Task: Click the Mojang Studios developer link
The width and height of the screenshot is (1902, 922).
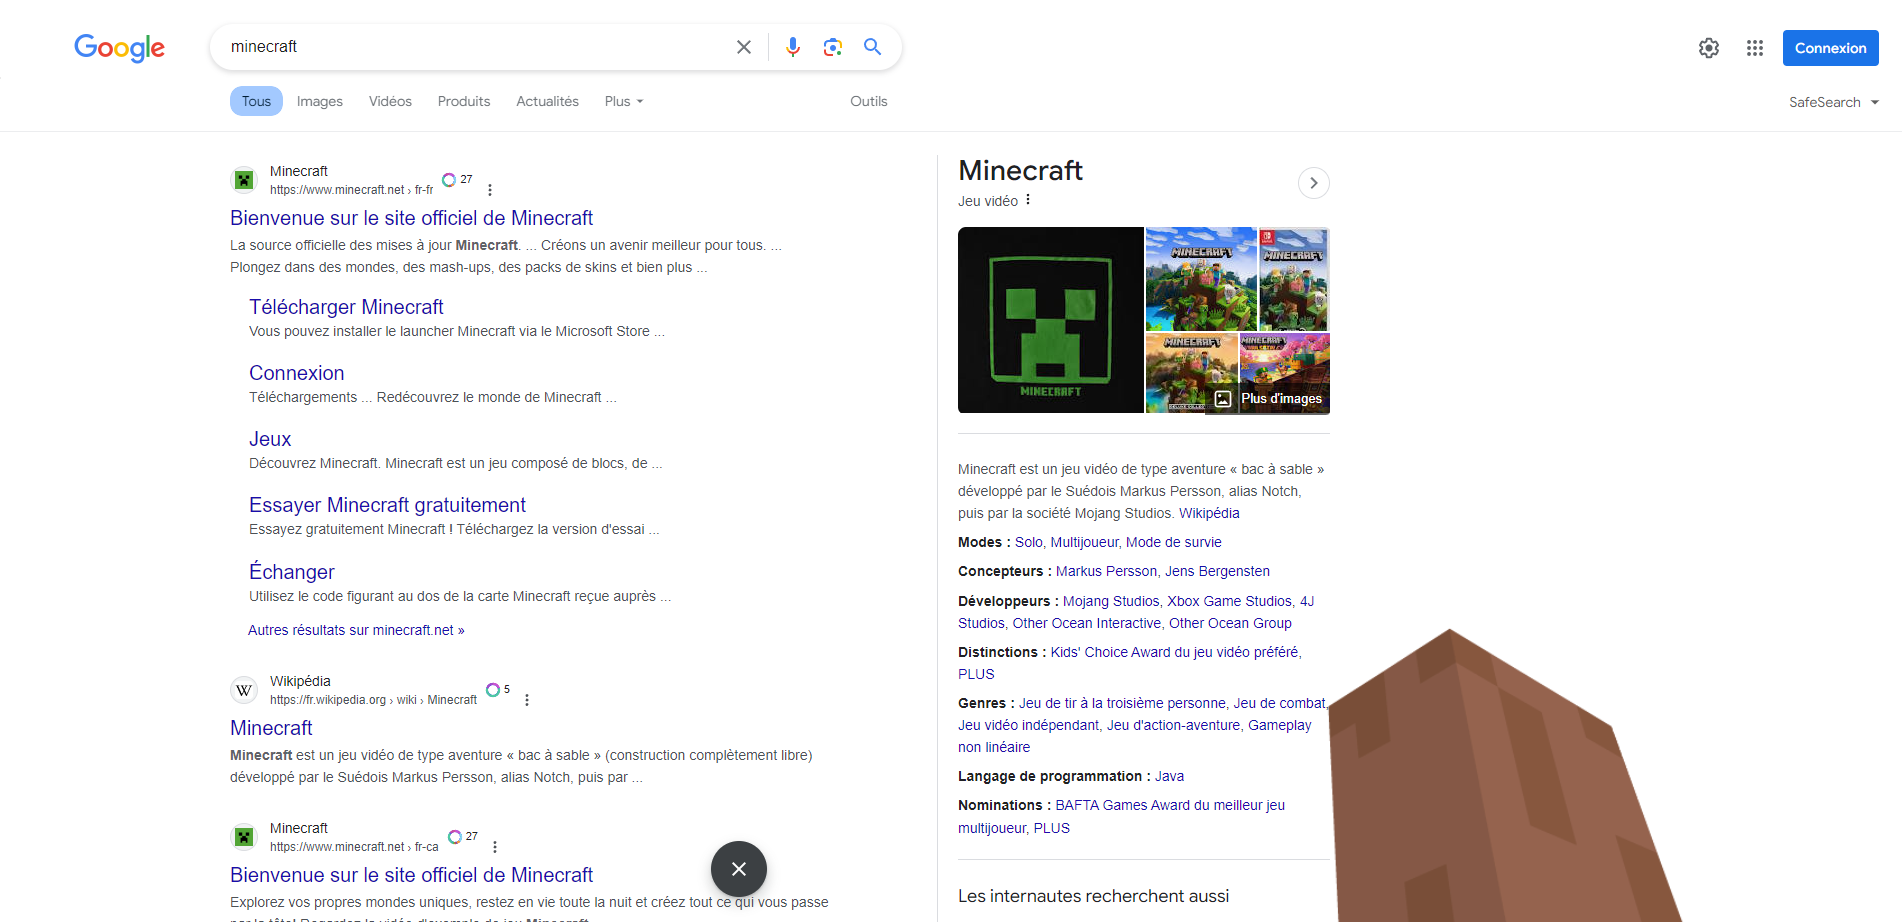Action: coord(1111,601)
